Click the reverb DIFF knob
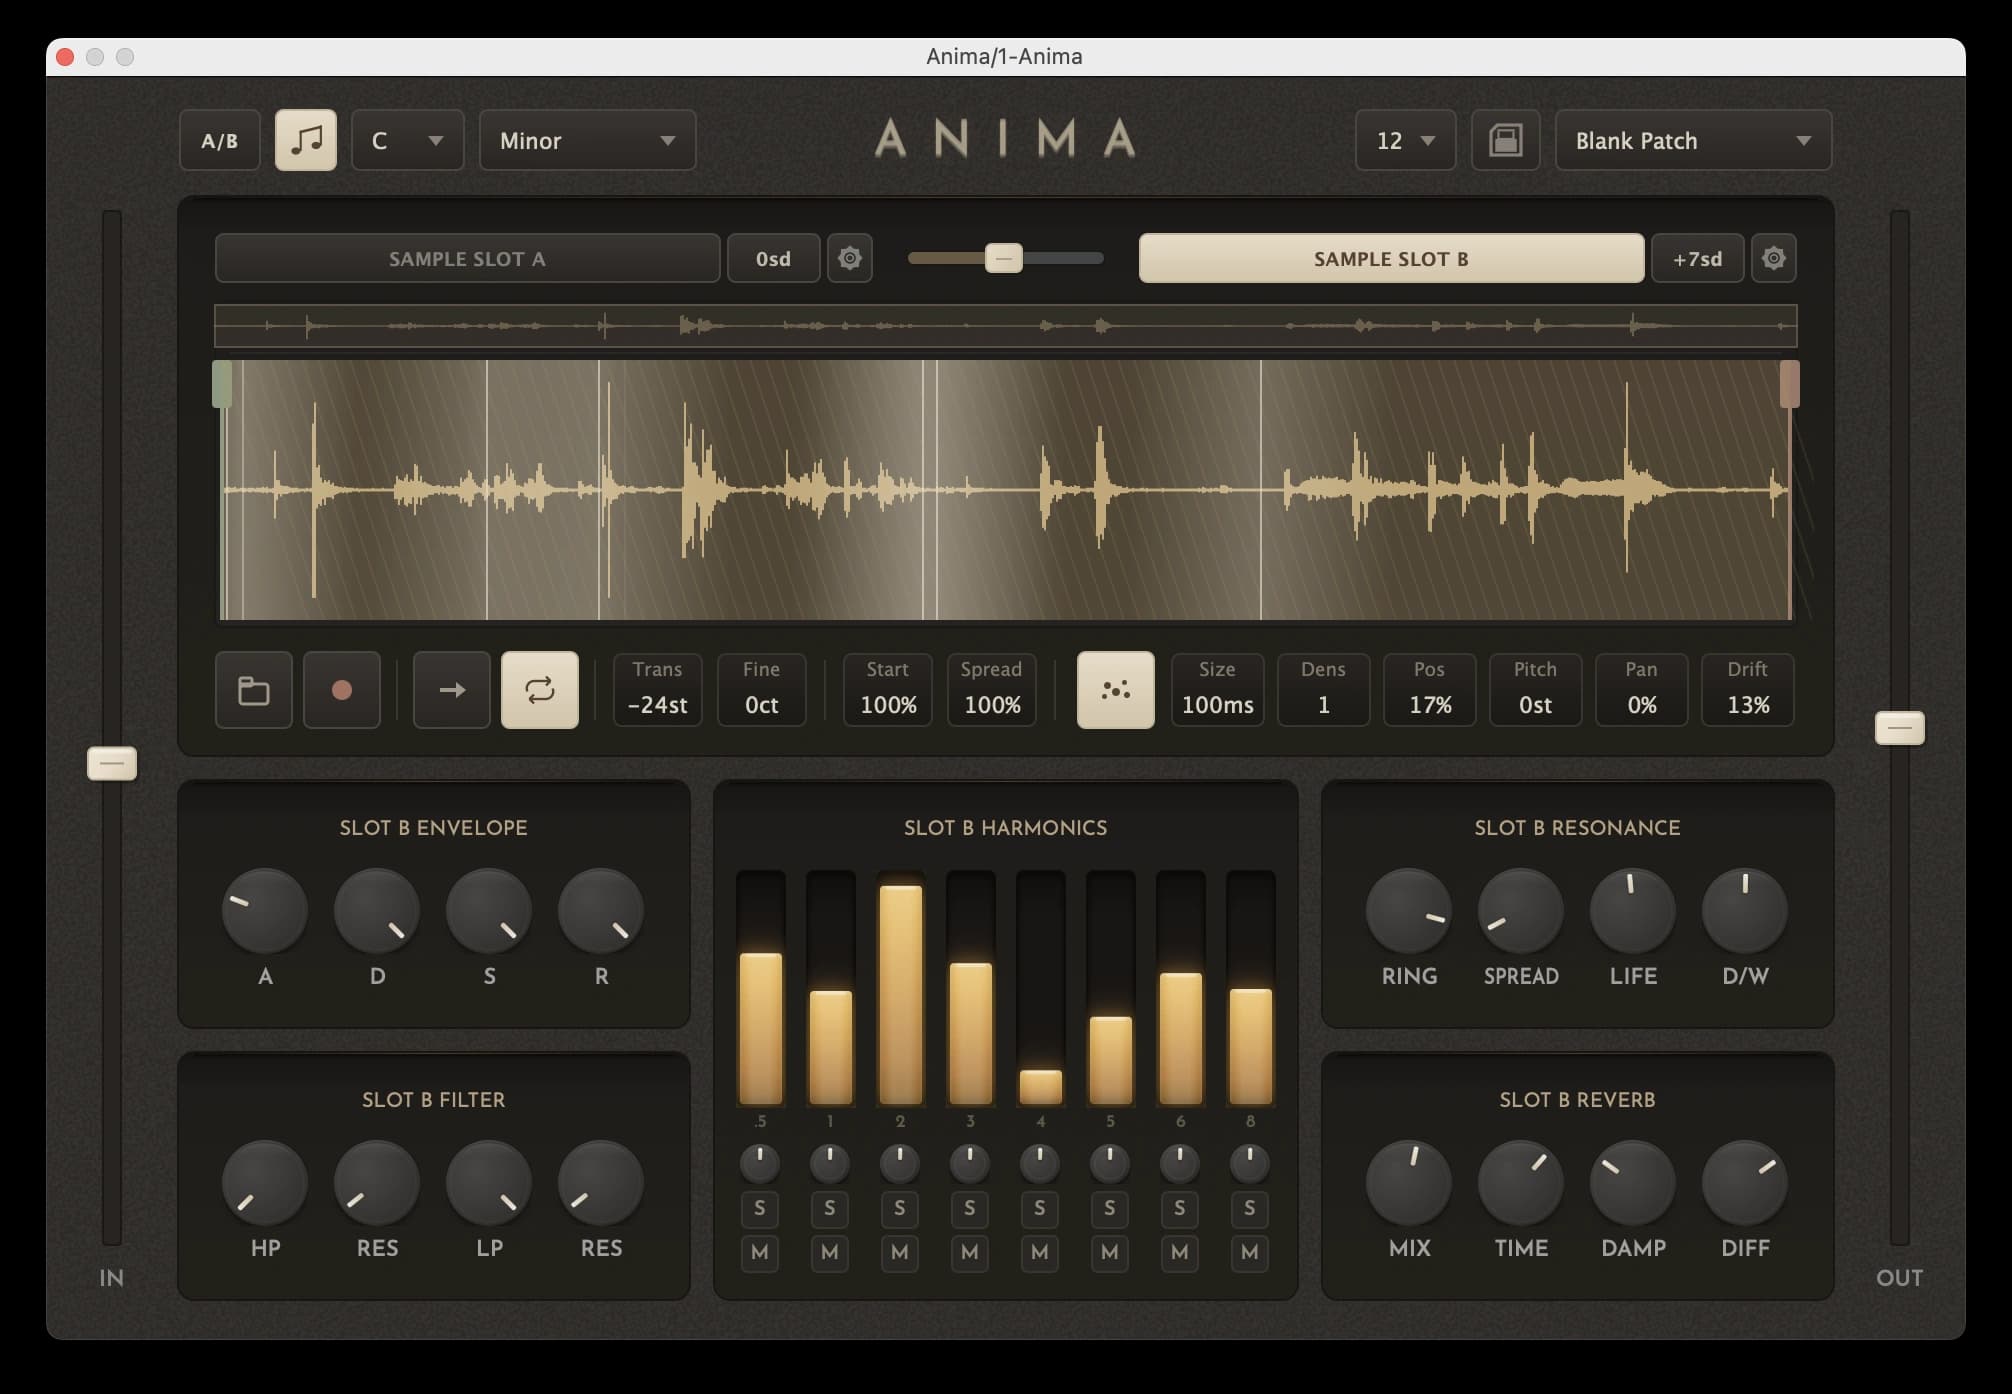The height and width of the screenshot is (1394, 2012). tap(1745, 1183)
